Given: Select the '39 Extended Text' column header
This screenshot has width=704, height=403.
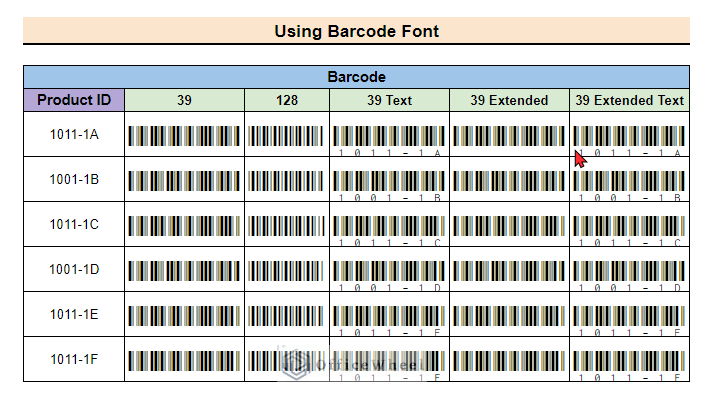Looking at the screenshot, I should 629,100.
